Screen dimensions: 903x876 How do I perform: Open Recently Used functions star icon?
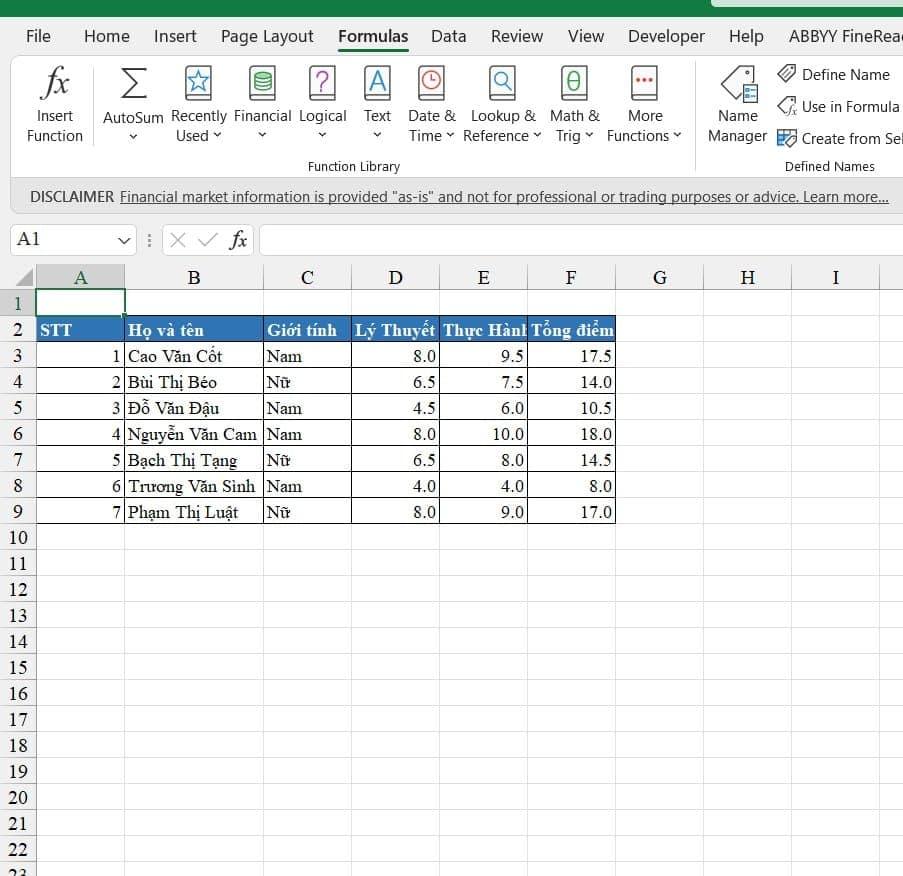tap(198, 82)
